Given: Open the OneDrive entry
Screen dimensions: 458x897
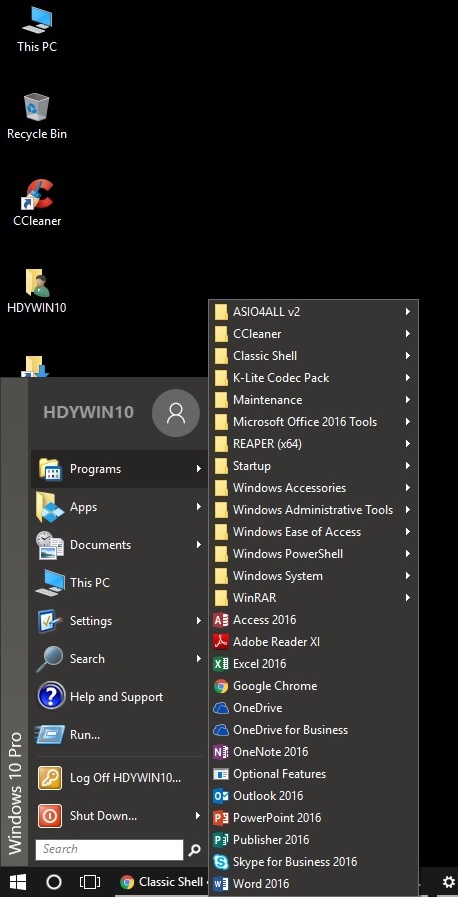Looking at the screenshot, I should (x=314, y=708).
